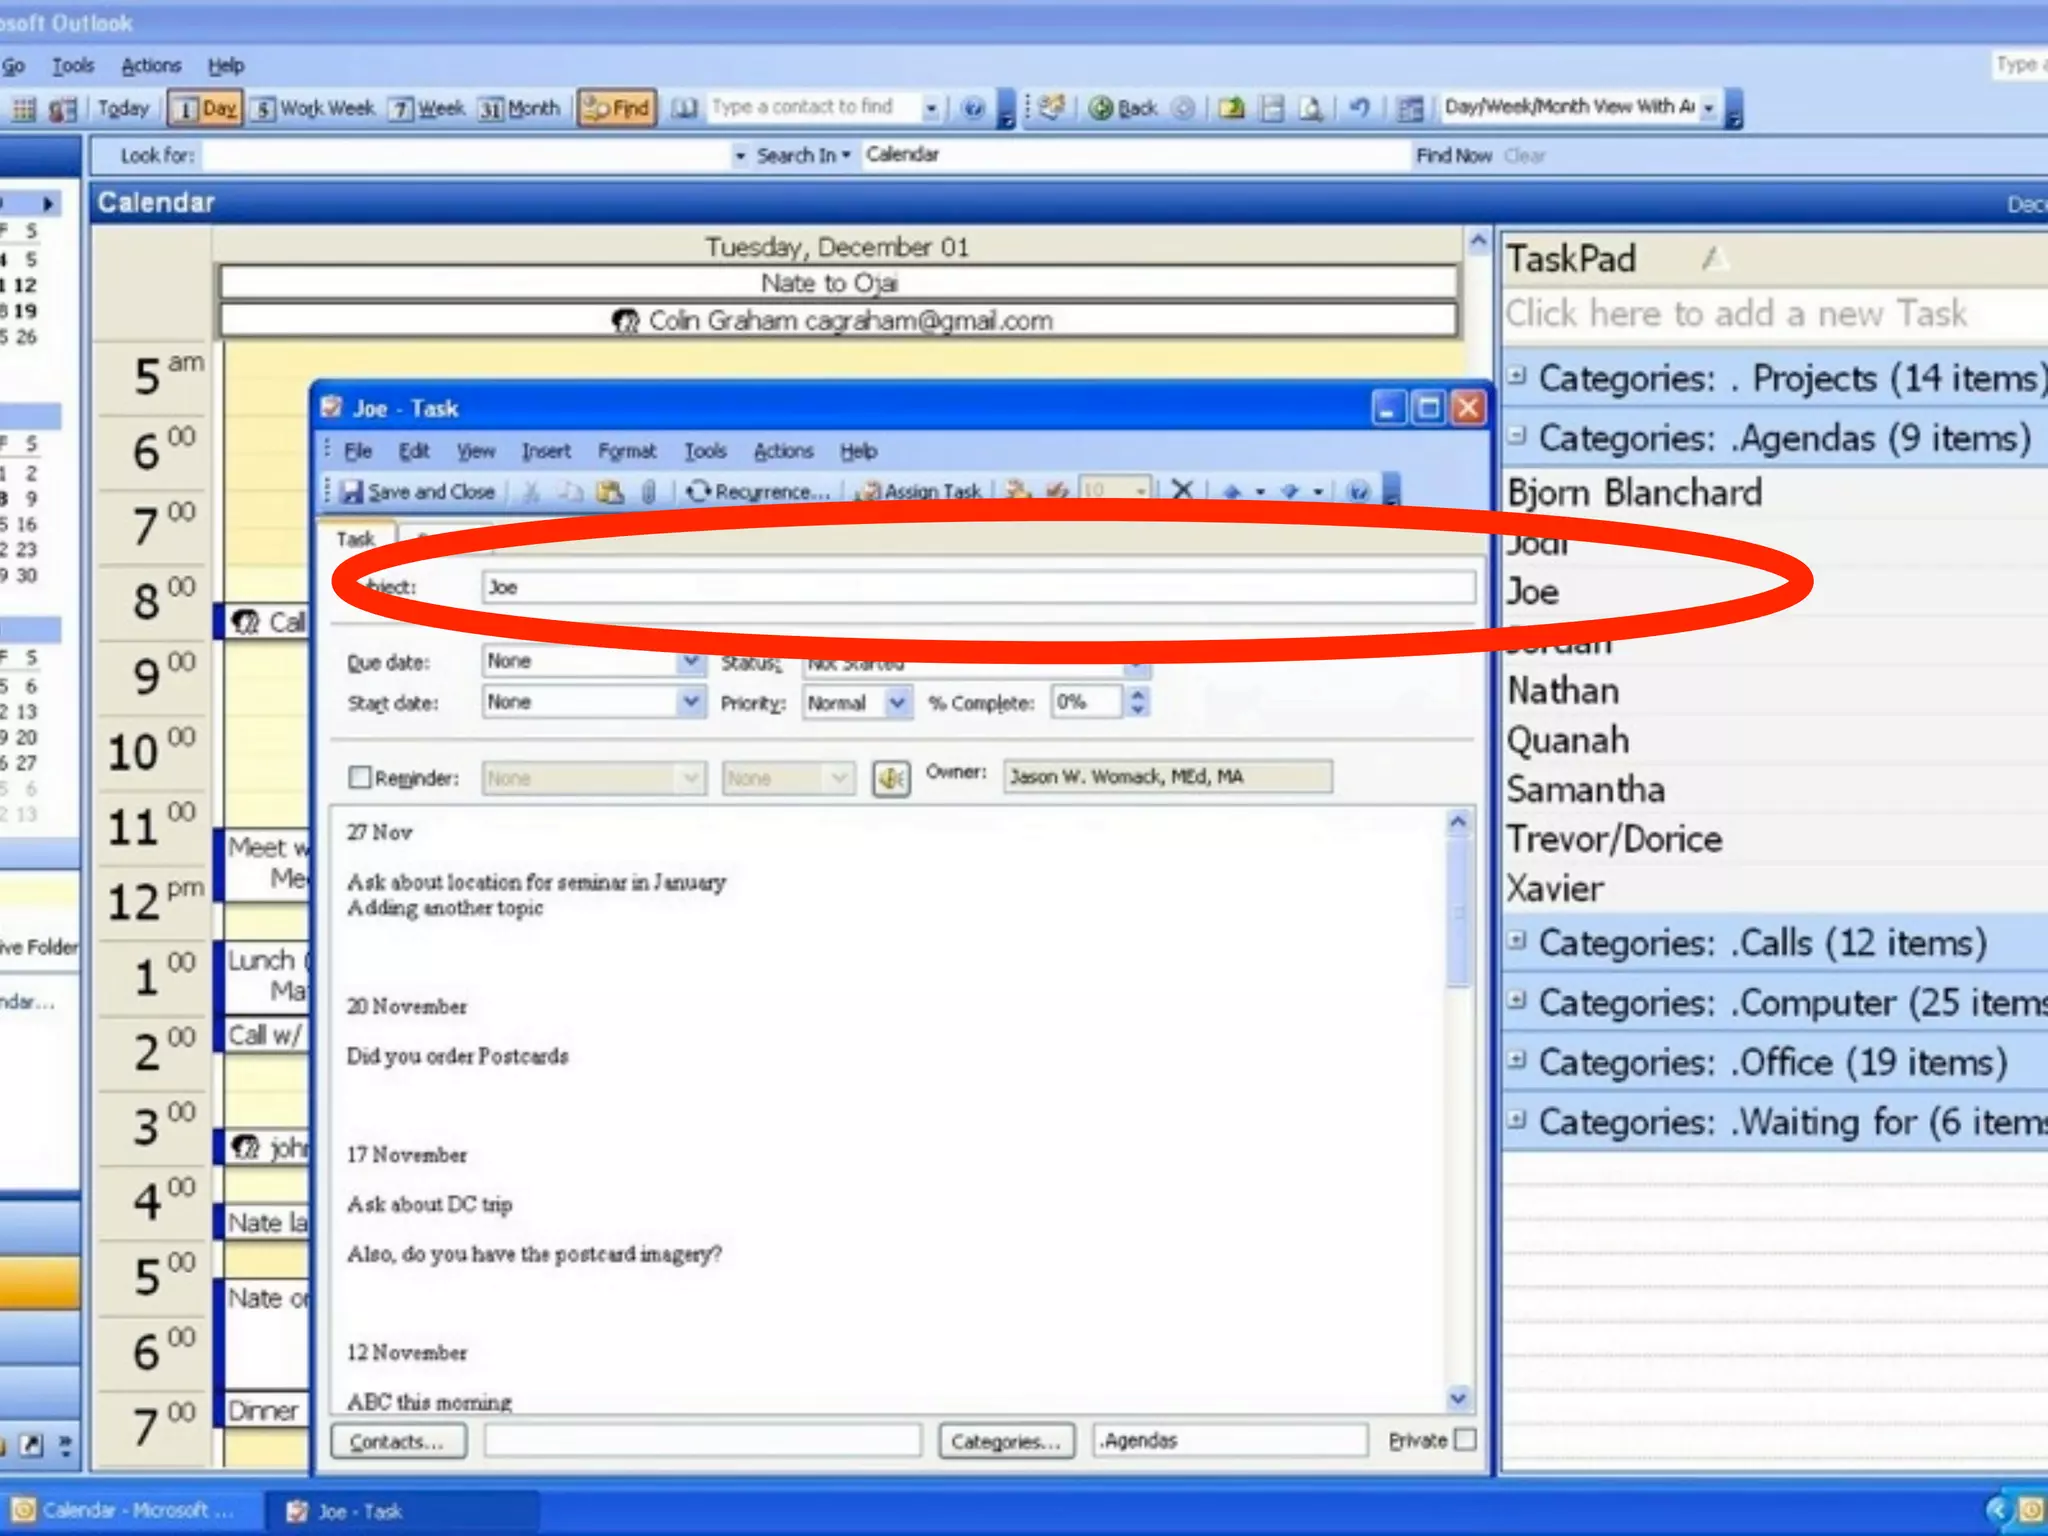Check the Private checkbox
The width and height of the screenshot is (2048, 1536).
pos(1465,1440)
